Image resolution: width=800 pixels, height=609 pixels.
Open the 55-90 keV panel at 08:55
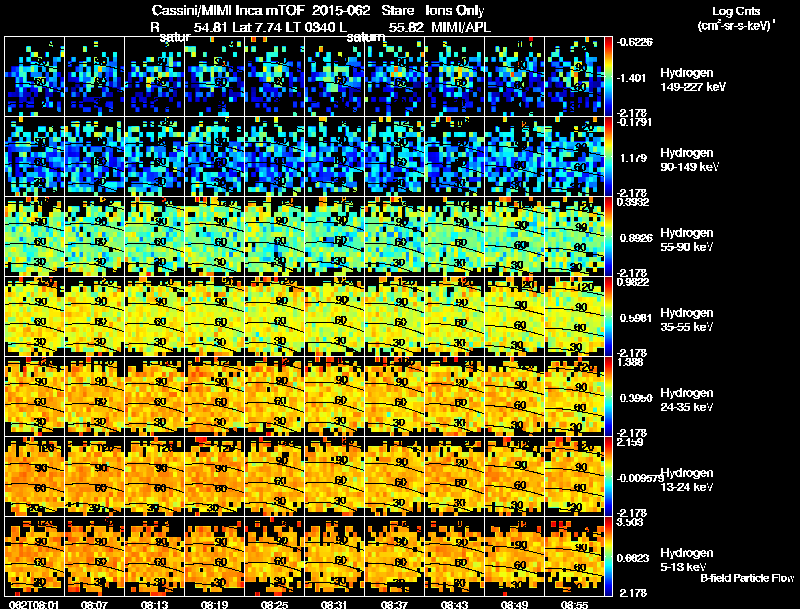(x=574, y=237)
